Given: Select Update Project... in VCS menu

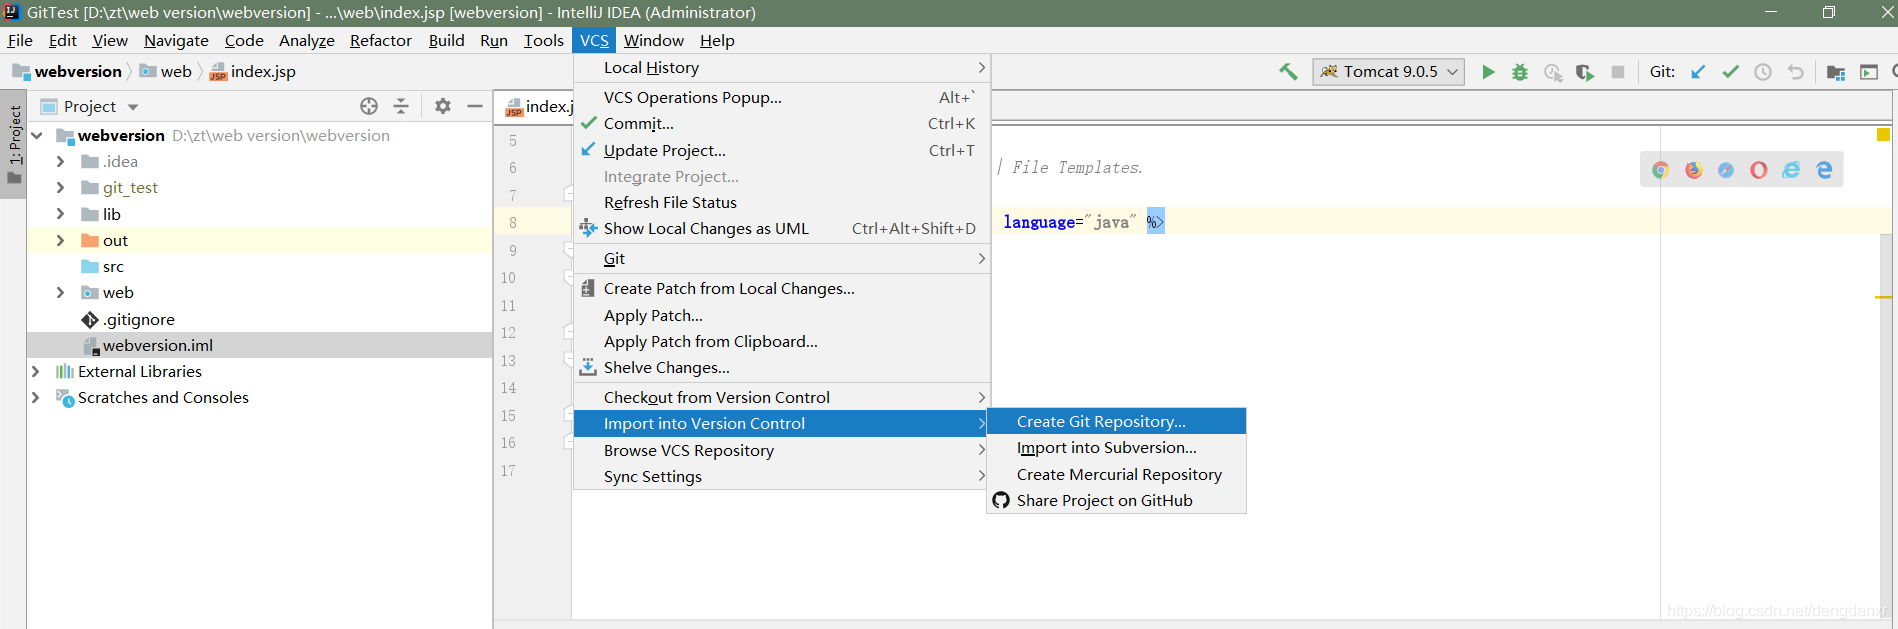Looking at the screenshot, I should tap(782, 150).
